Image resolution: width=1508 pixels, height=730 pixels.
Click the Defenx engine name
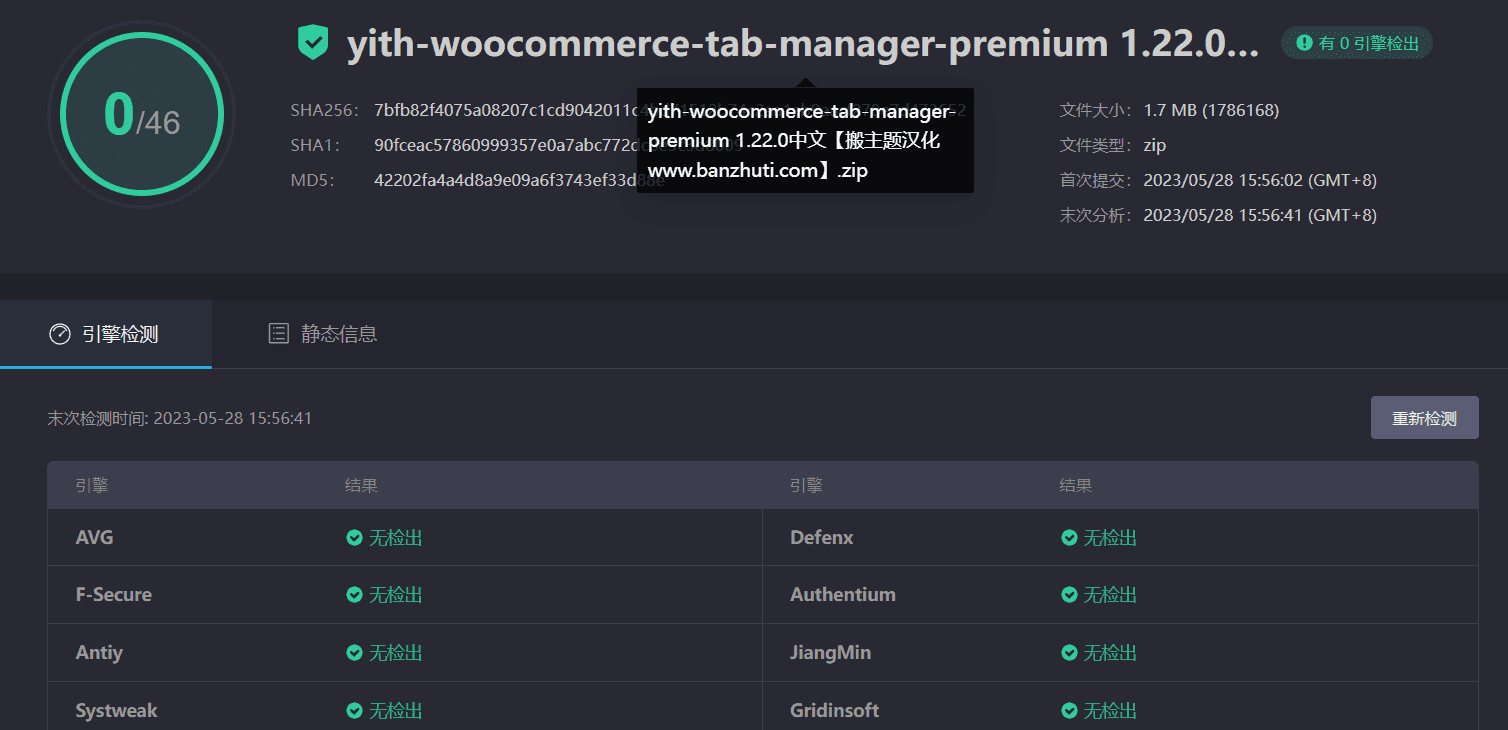(822, 538)
